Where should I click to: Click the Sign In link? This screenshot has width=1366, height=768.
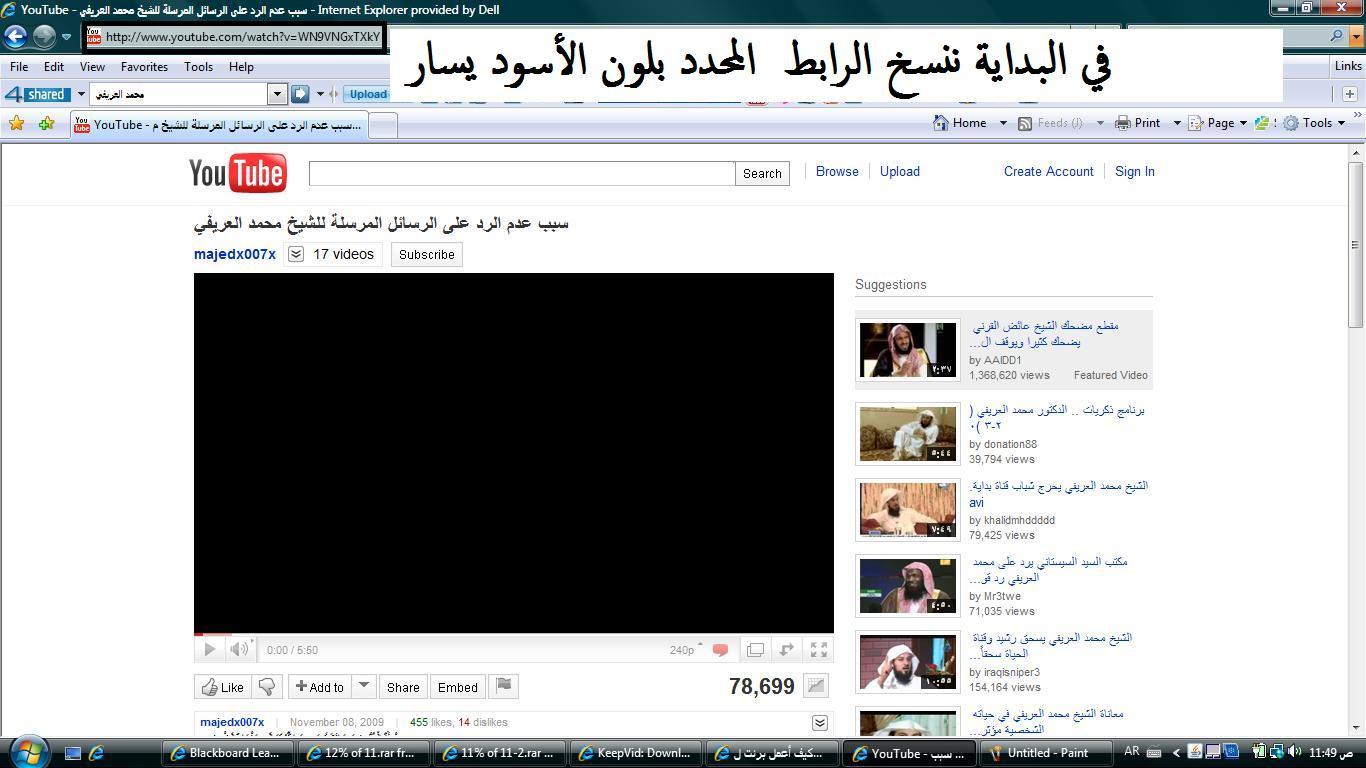[x=1135, y=171]
